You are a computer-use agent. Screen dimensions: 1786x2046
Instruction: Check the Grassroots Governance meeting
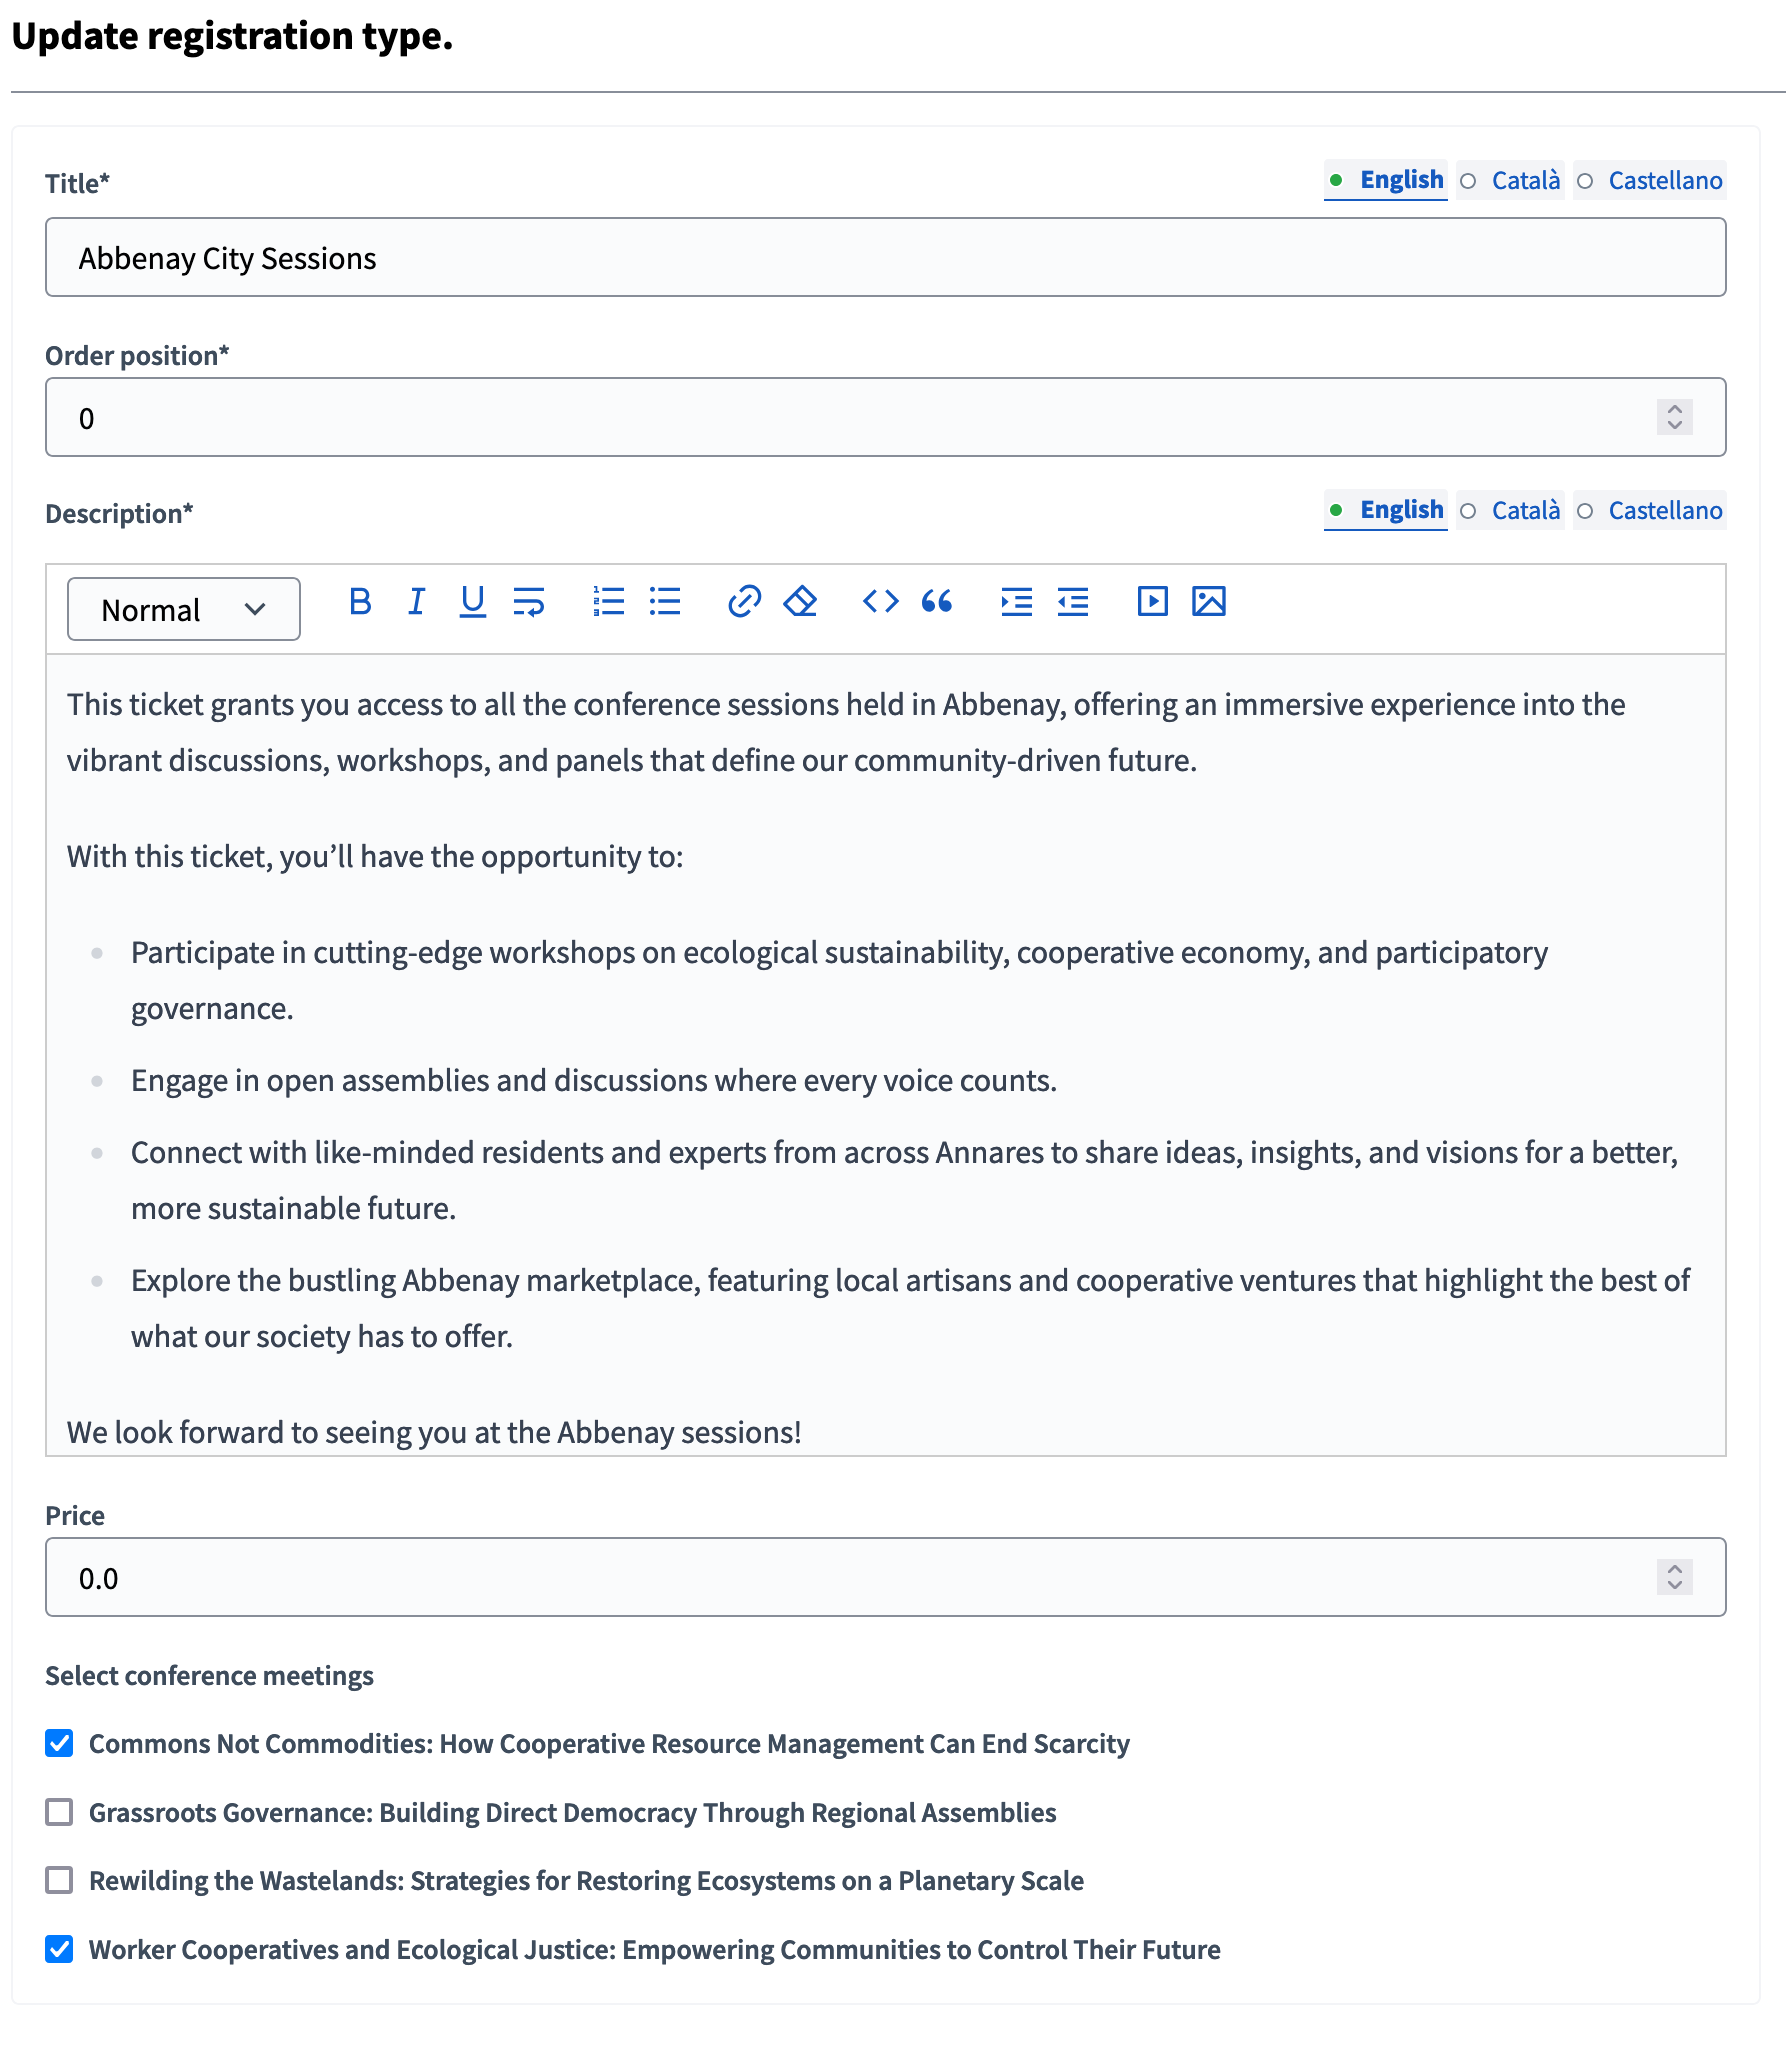click(x=59, y=1812)
